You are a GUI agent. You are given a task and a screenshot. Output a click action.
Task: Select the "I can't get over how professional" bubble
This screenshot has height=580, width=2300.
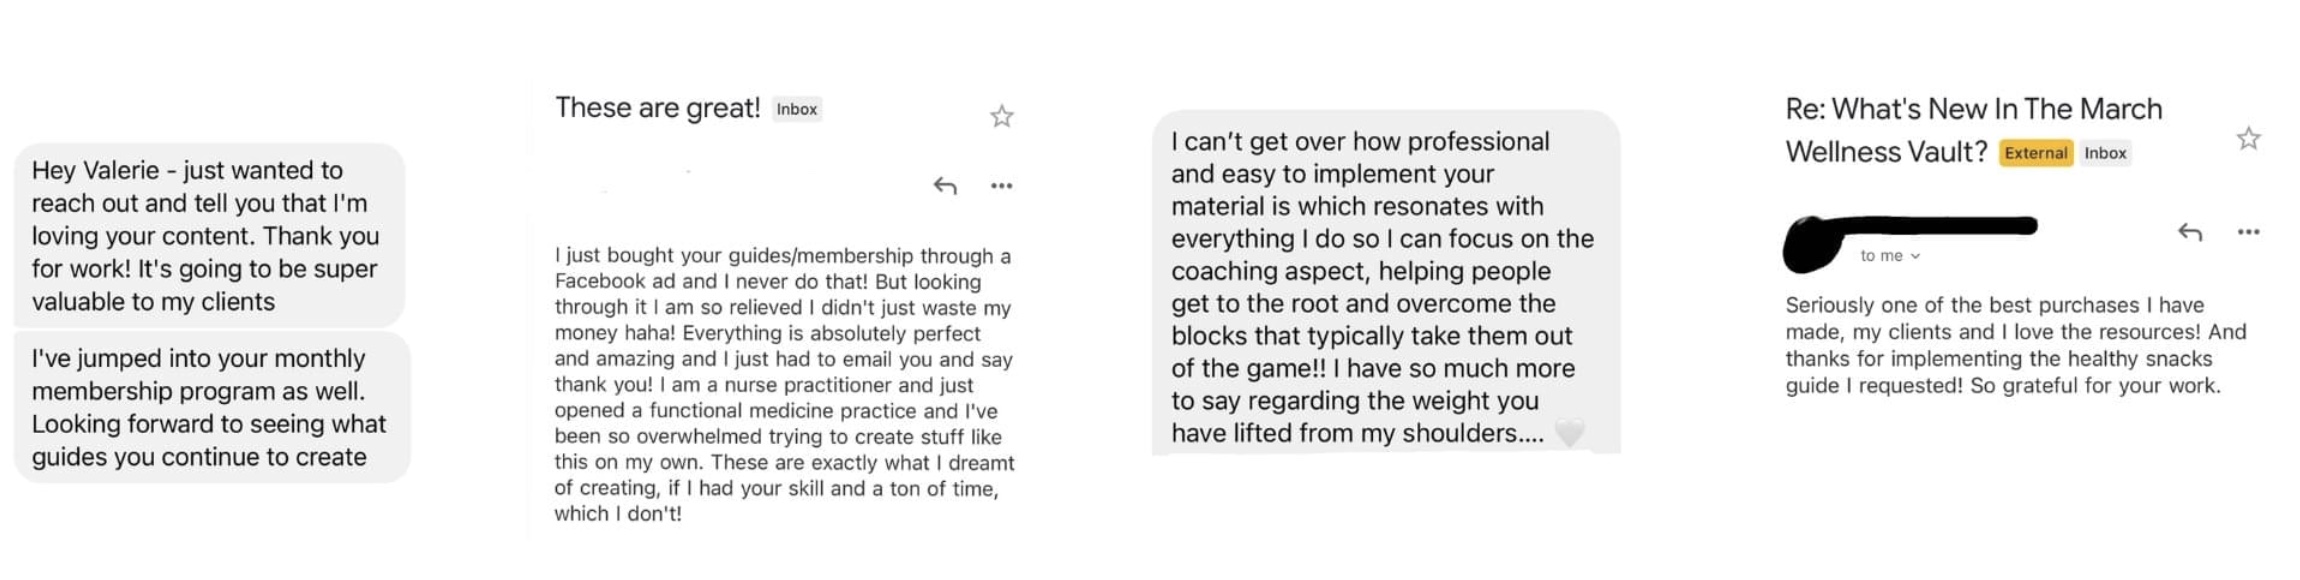(1386, 283)
